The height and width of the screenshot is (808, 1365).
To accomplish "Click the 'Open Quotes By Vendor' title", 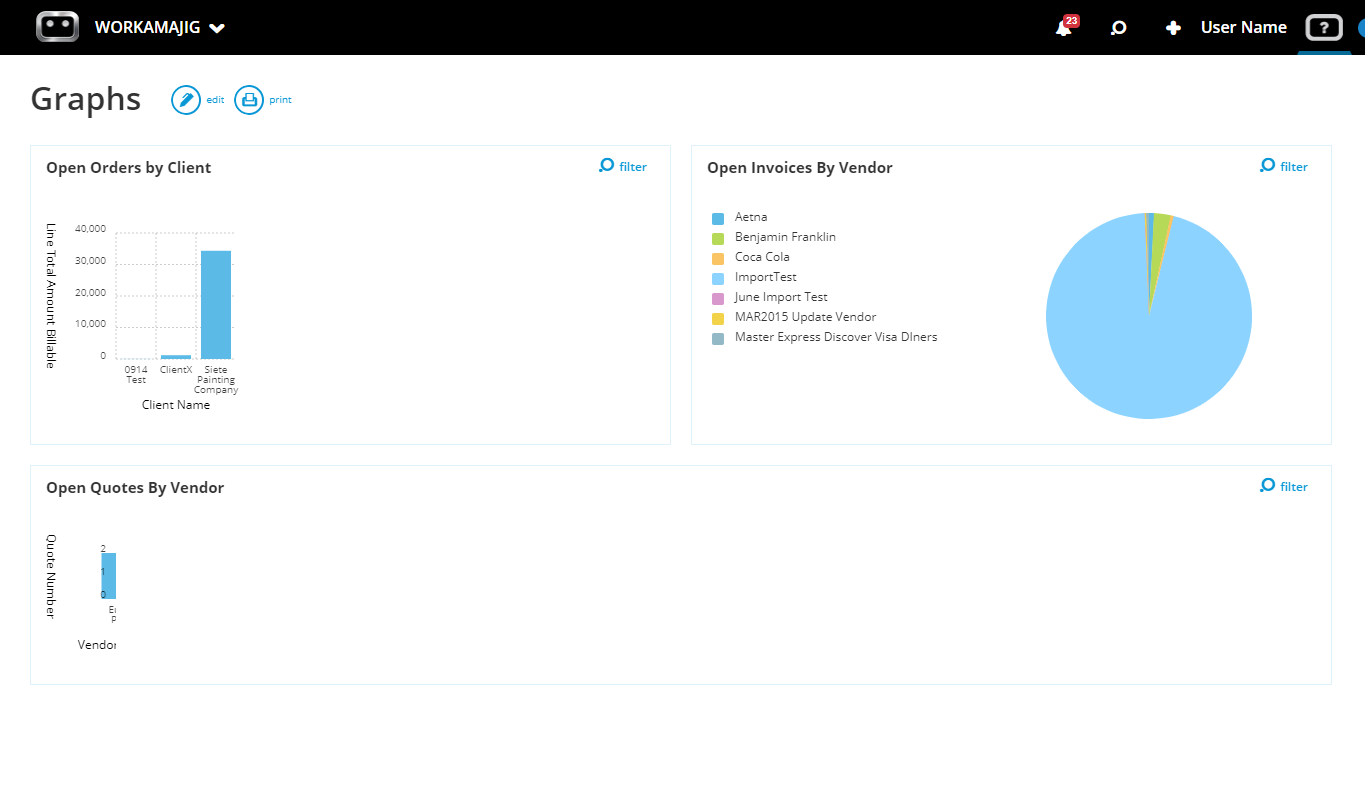I will 135,488.
